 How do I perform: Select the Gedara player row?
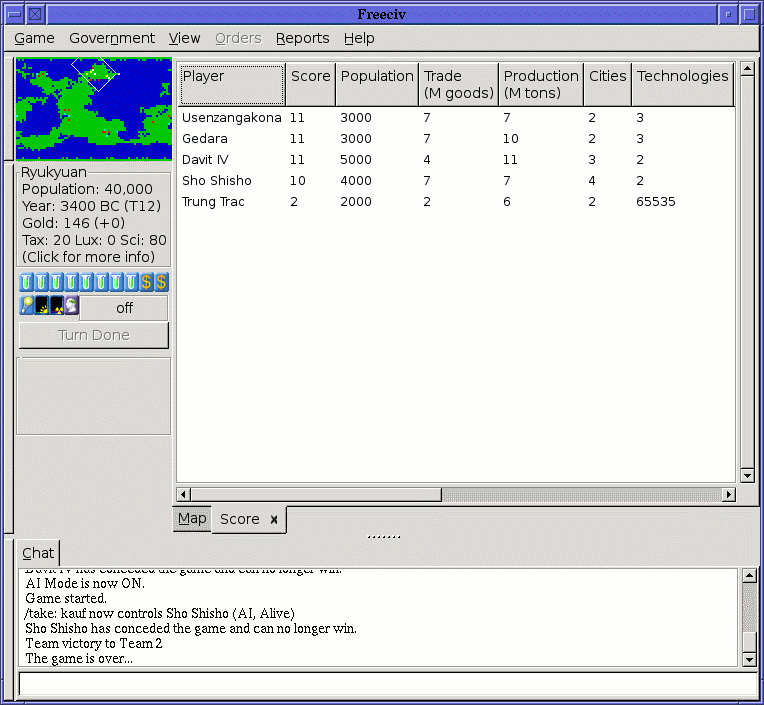coord(456,138)
